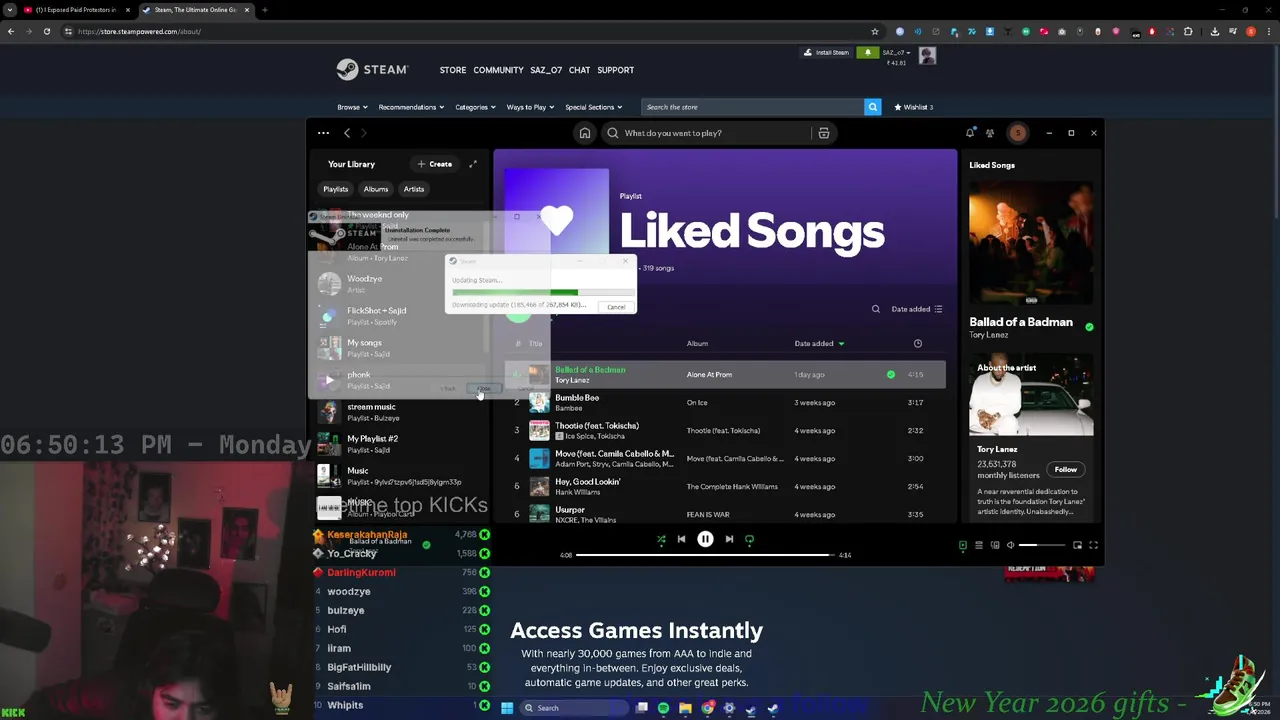
Task: Toggle liked checkmark on Ballad of a Badman row
Action: click(890, 374)
